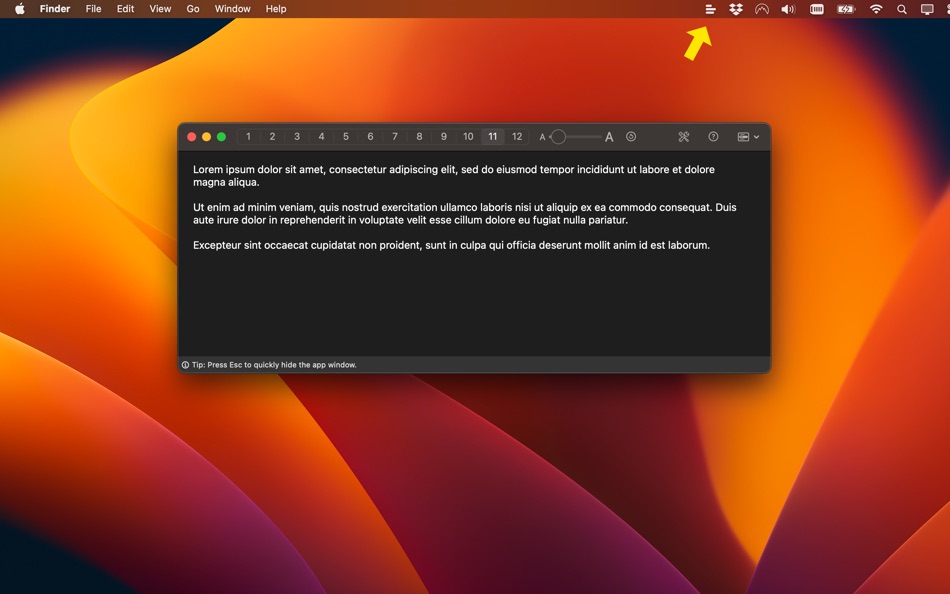
Task: Switch to note tab 9
Action: tap(443, 137)
